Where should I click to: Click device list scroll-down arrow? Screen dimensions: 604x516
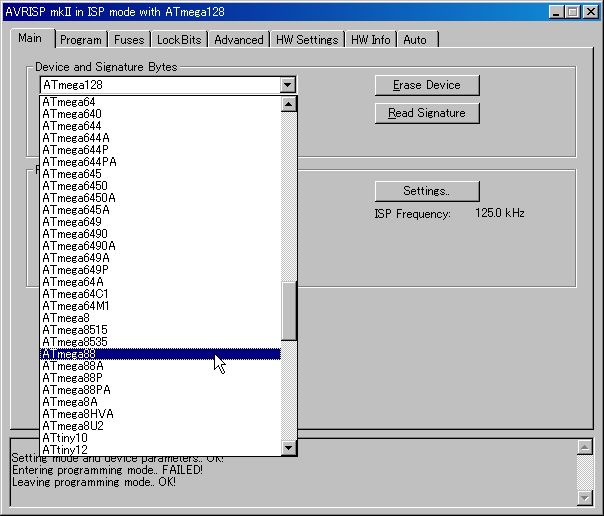pyautogui.click(x=289, y=447)
